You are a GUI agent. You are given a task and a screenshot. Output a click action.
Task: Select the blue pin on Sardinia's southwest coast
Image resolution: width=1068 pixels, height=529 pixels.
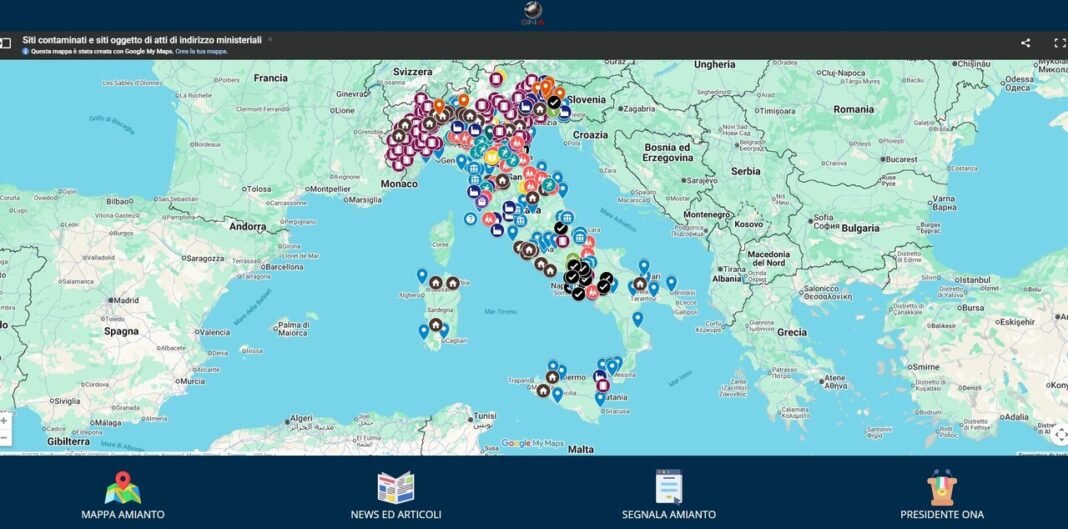coord(424,331)
